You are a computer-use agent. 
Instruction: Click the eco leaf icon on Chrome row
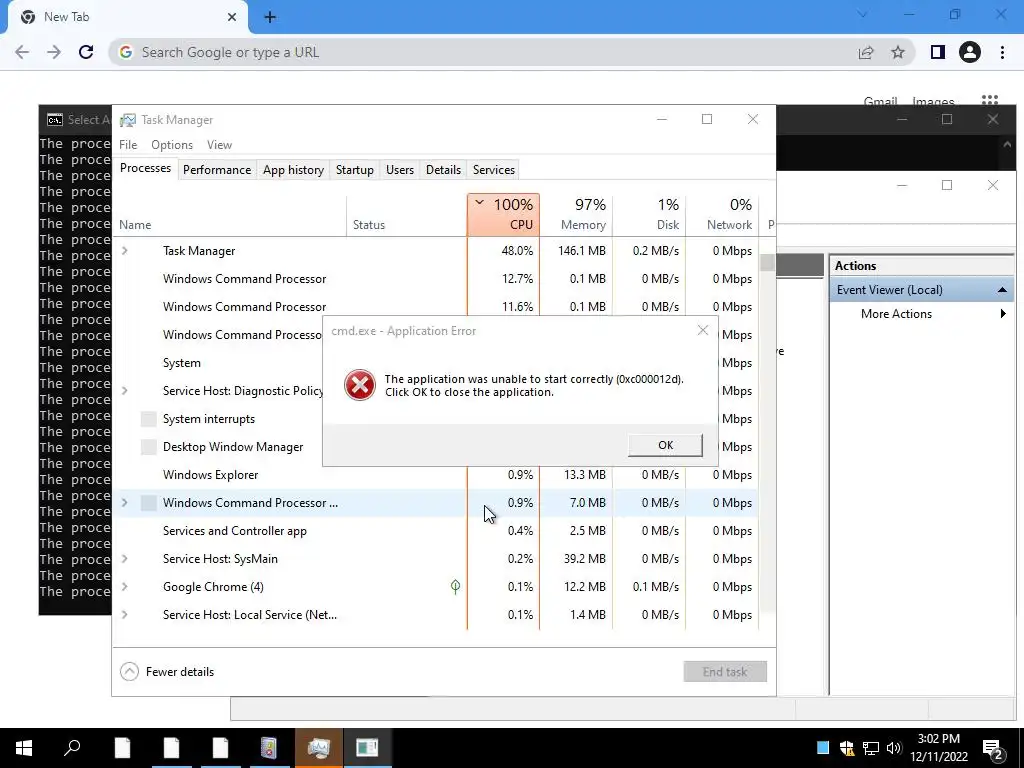coord(455,586)
